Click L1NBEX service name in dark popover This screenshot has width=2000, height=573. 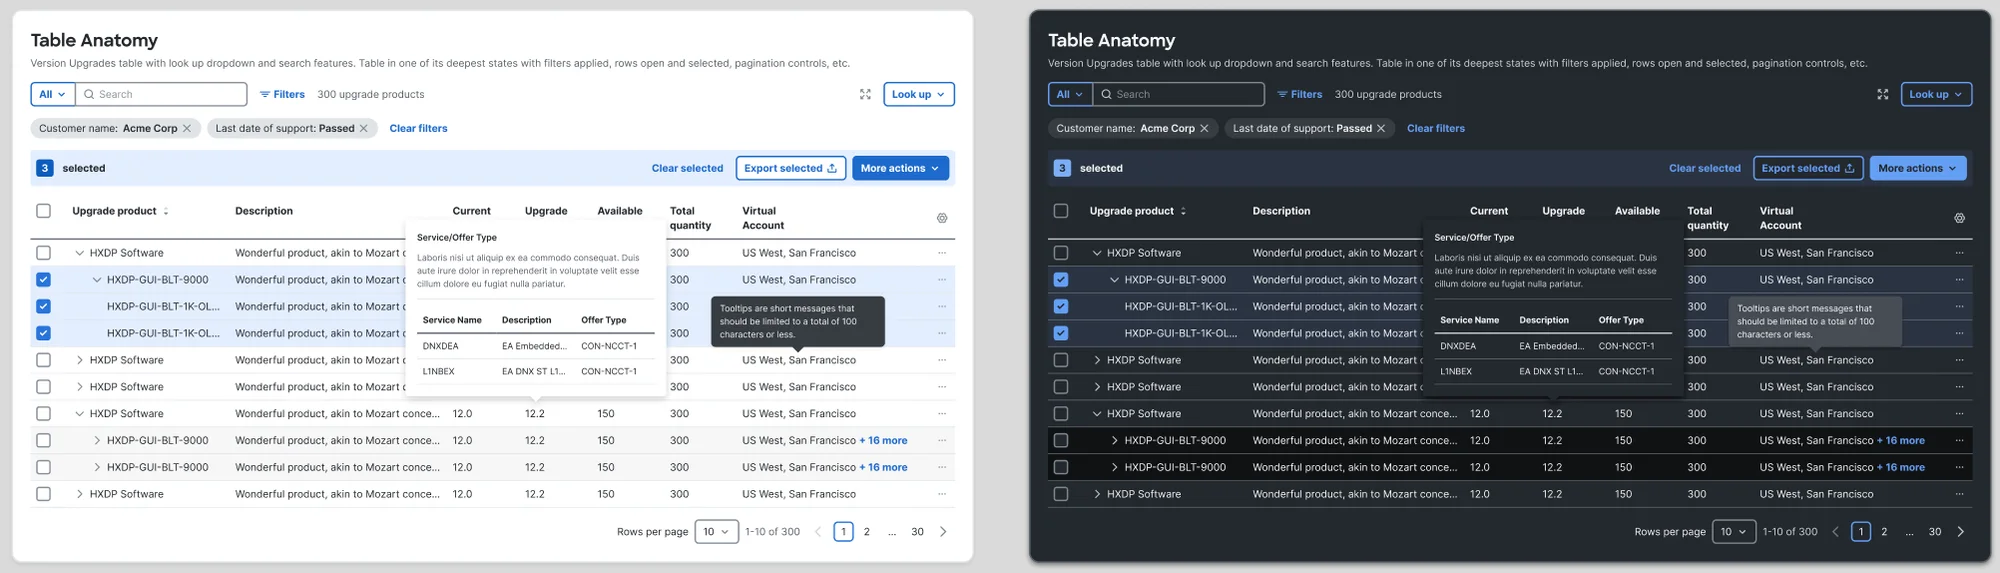click(1456, 371)
